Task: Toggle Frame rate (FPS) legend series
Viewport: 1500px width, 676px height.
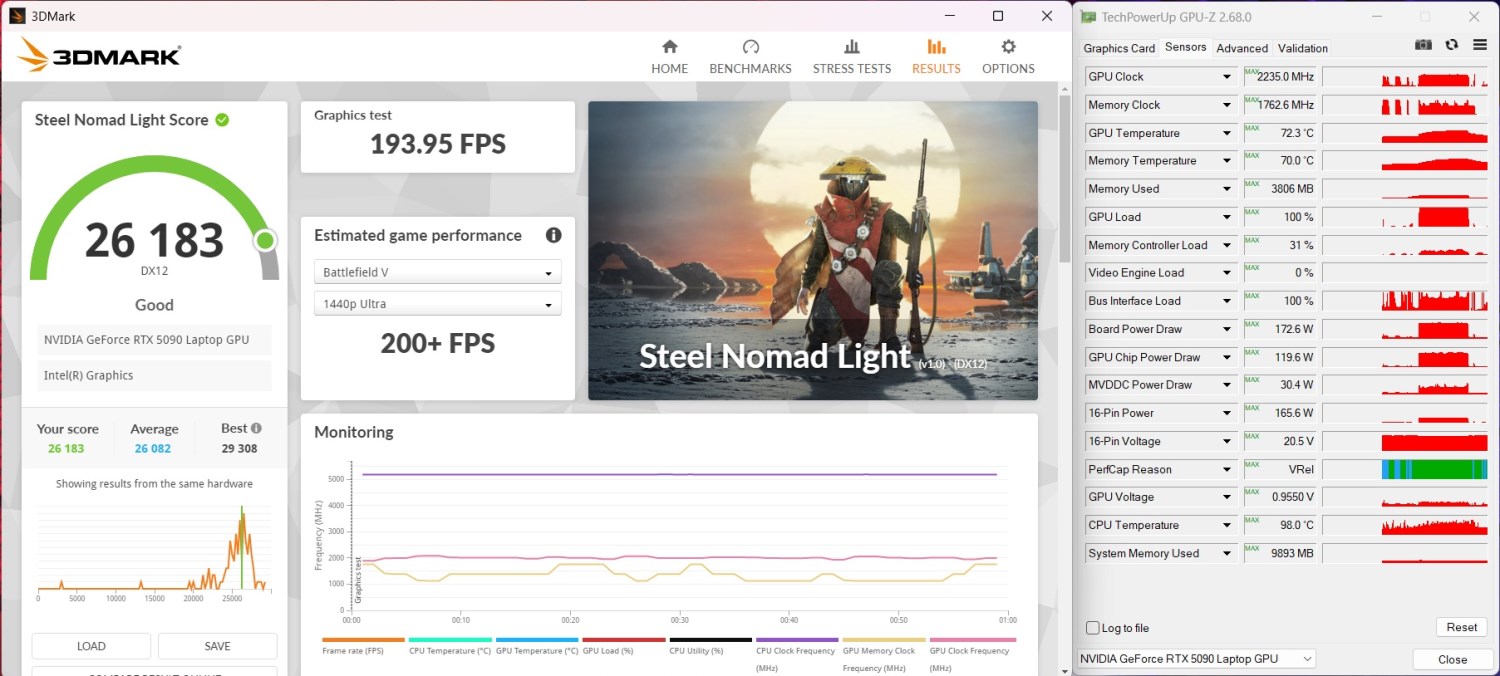Action: tap(363, 647)
